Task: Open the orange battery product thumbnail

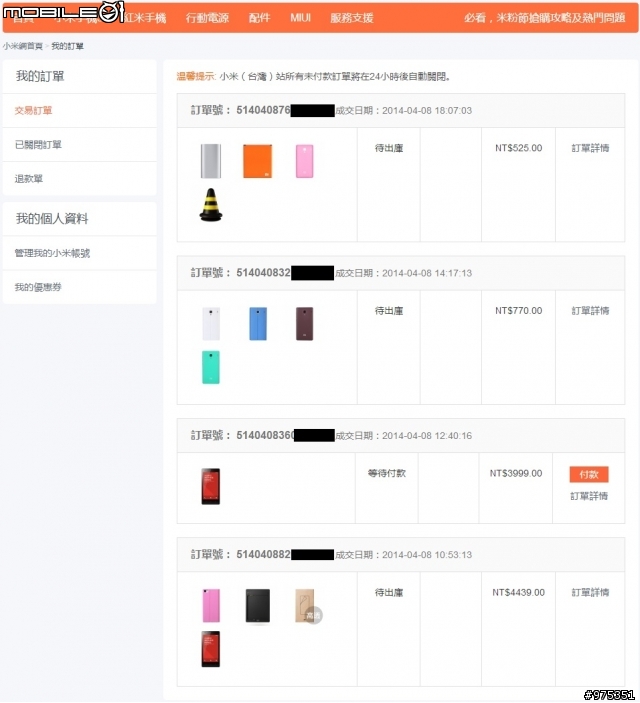Action: [257, 161]
